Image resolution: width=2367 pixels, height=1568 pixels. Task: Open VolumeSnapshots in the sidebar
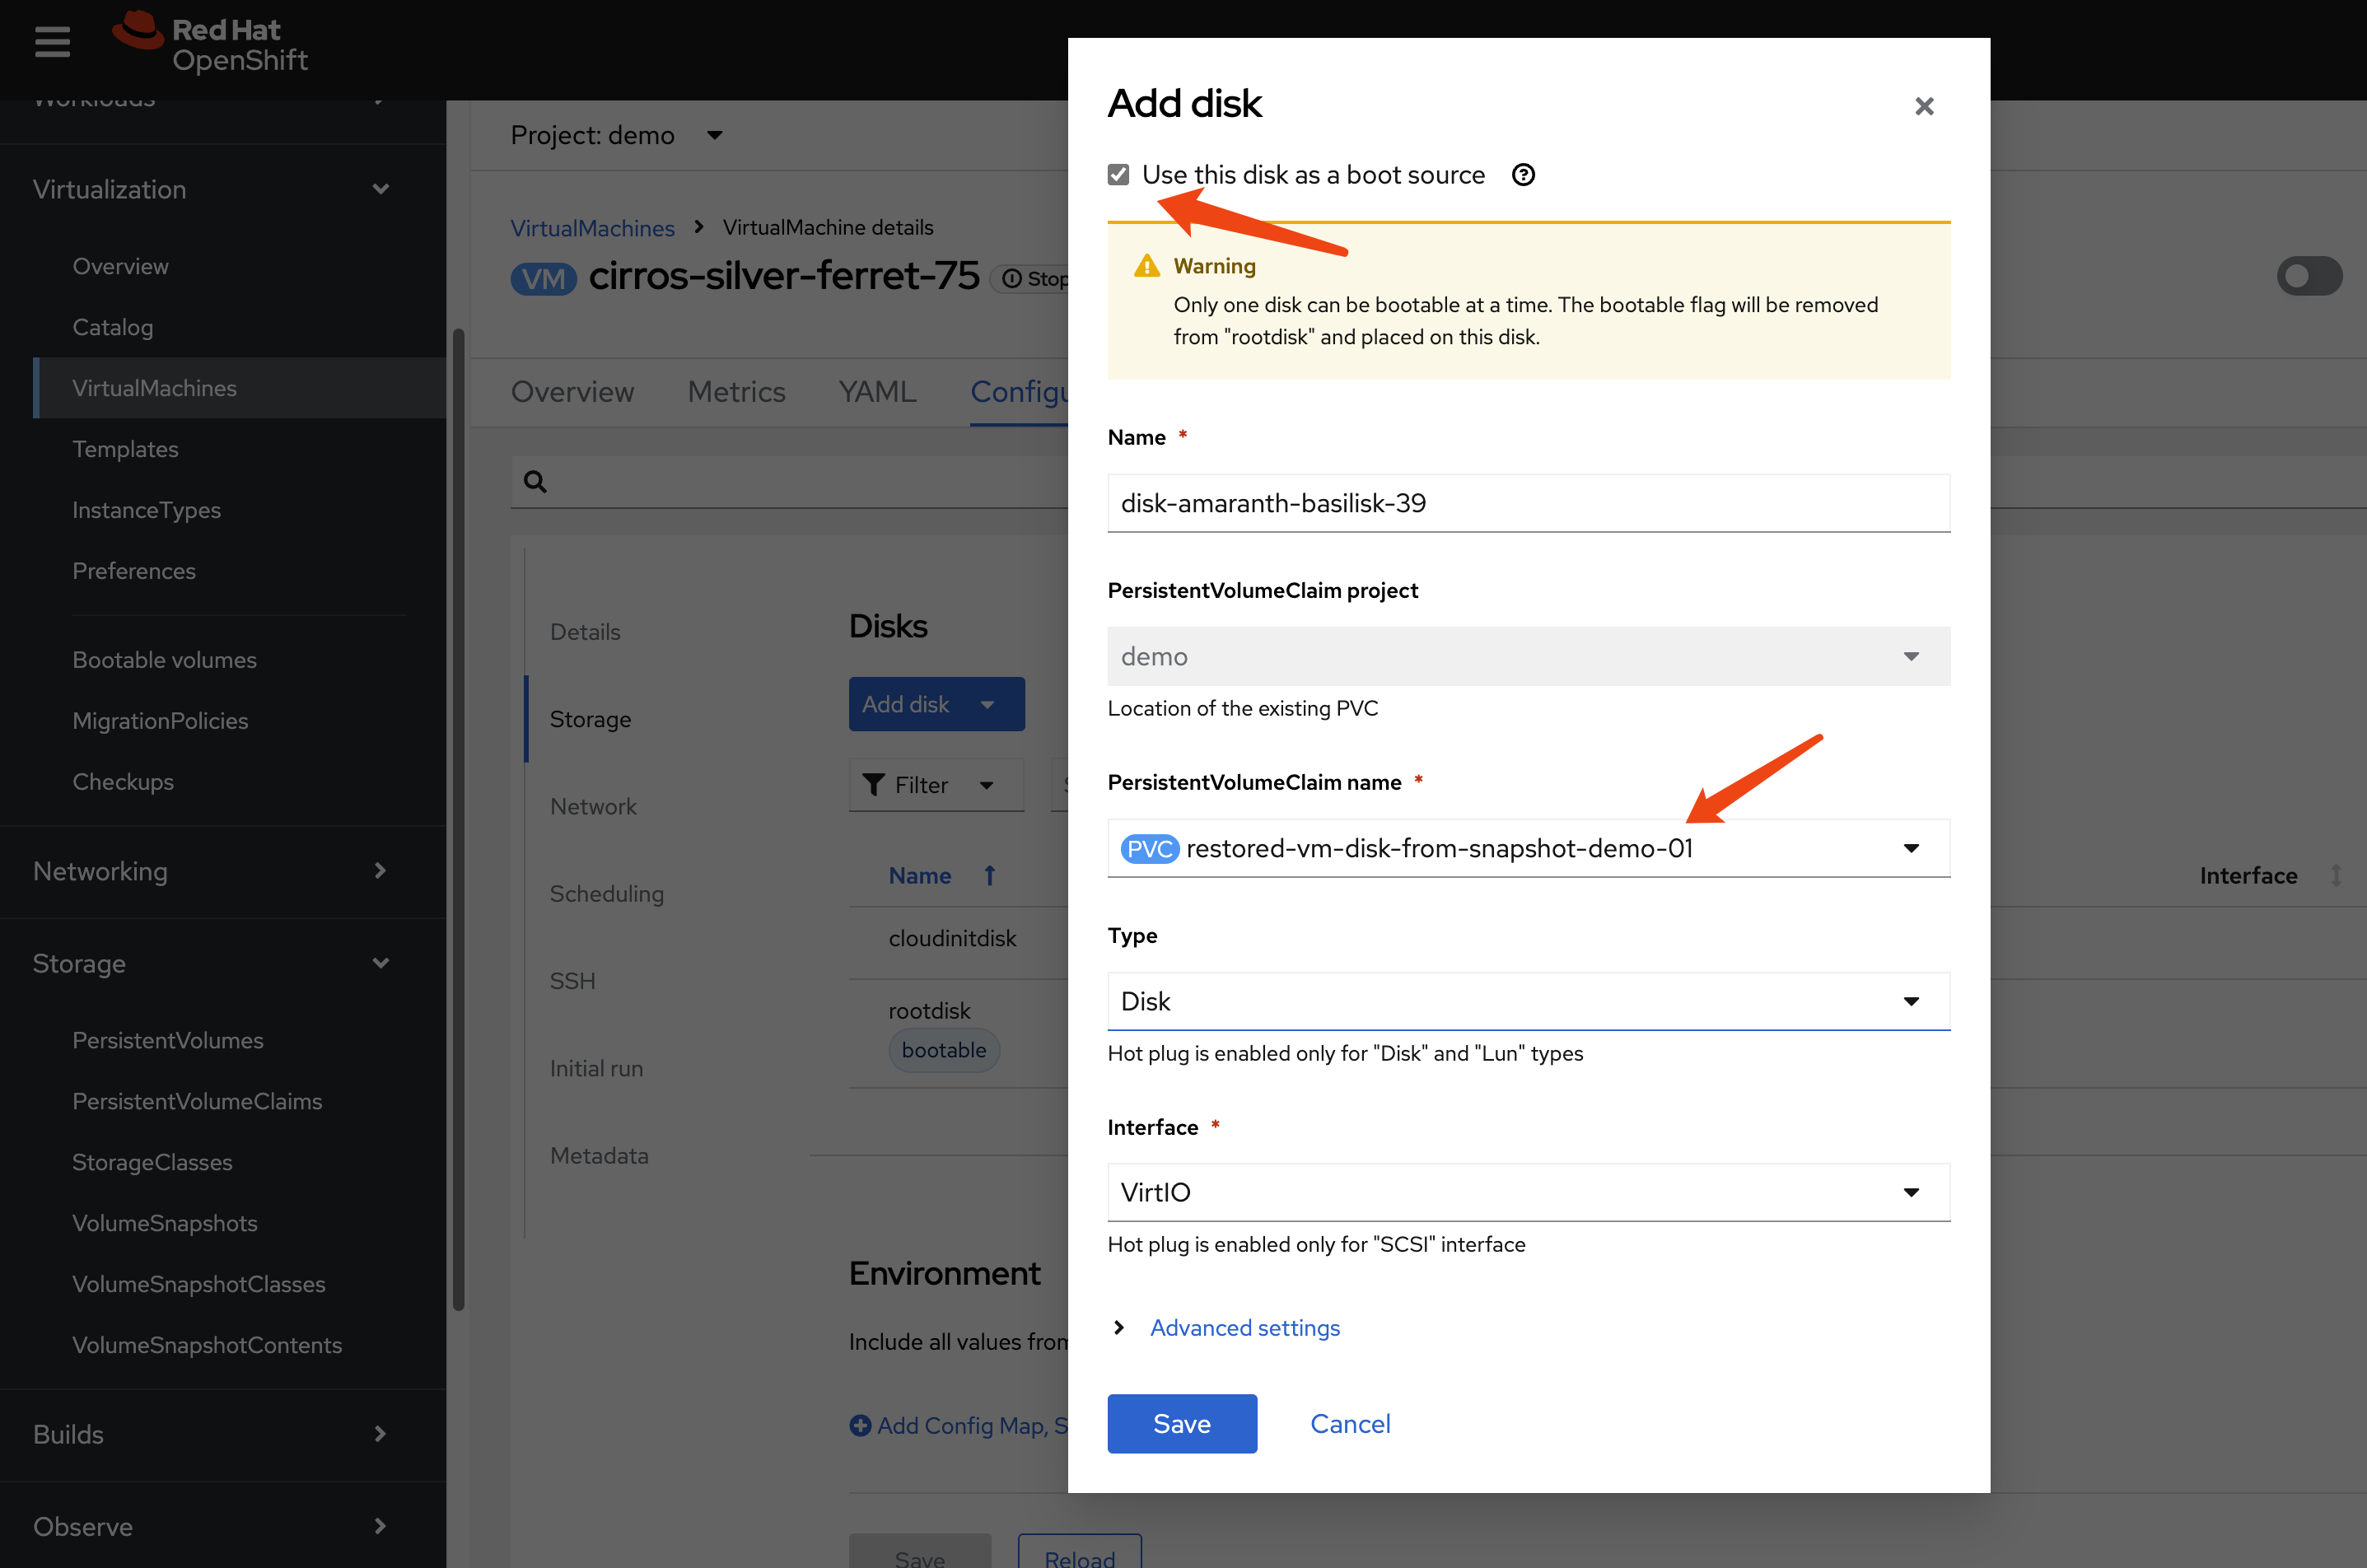[164, 1223]
